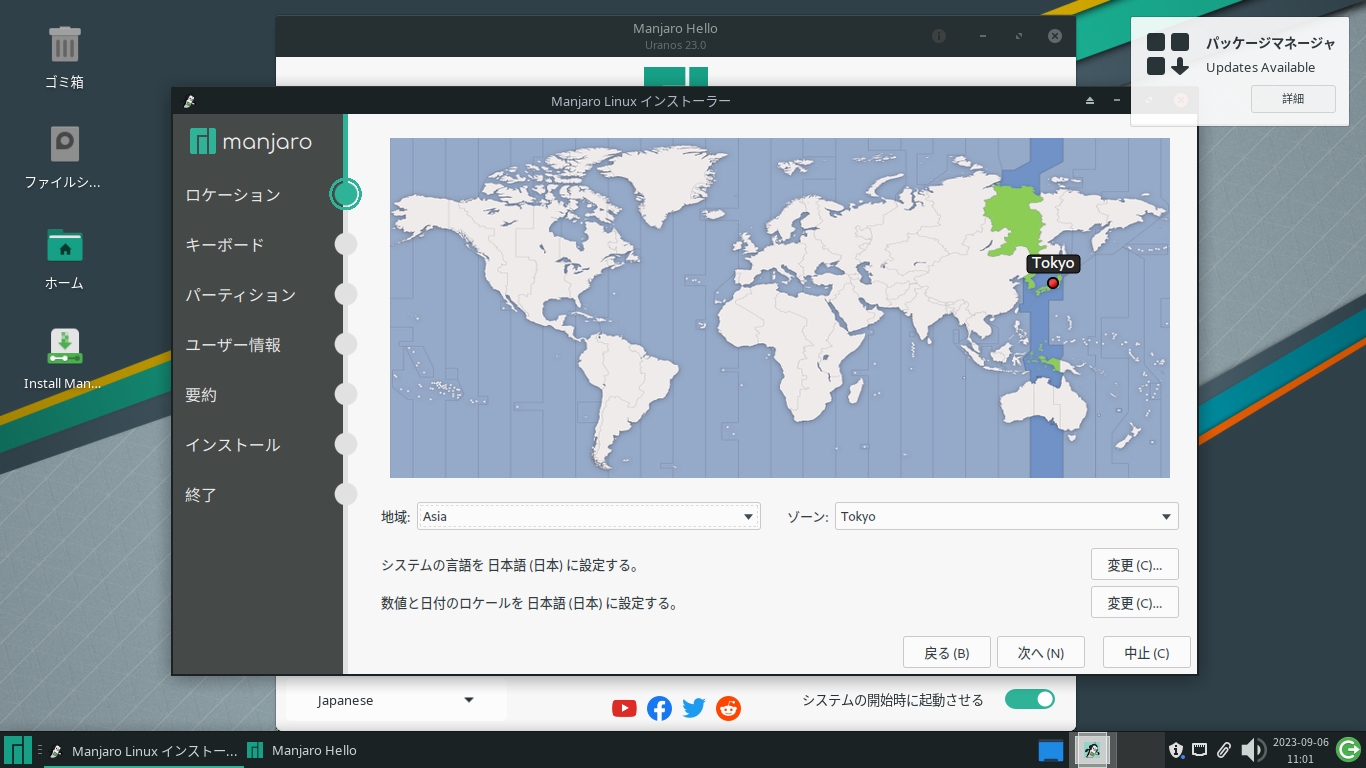Toggle システムの開始時に起動させる switch
Image resolution: width=1366 pixels, height=768 pixels.
coord(1030,699)
